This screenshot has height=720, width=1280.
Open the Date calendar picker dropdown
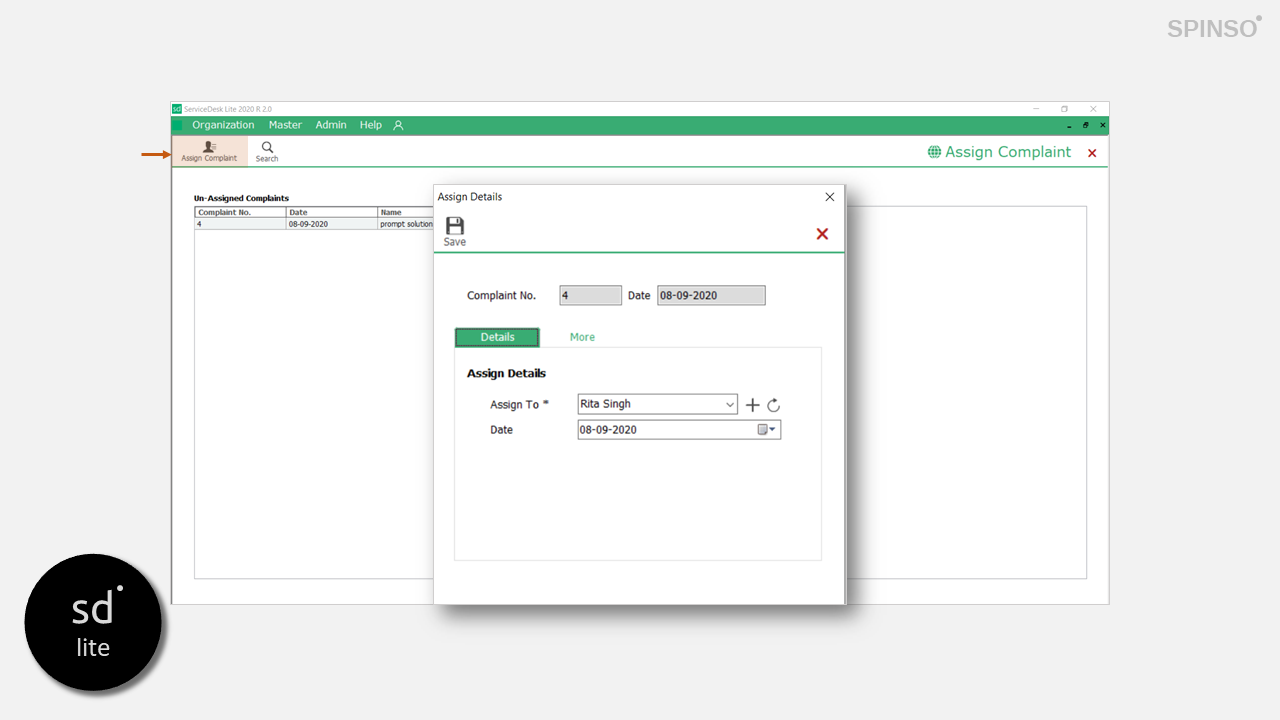tap(767, 430)
